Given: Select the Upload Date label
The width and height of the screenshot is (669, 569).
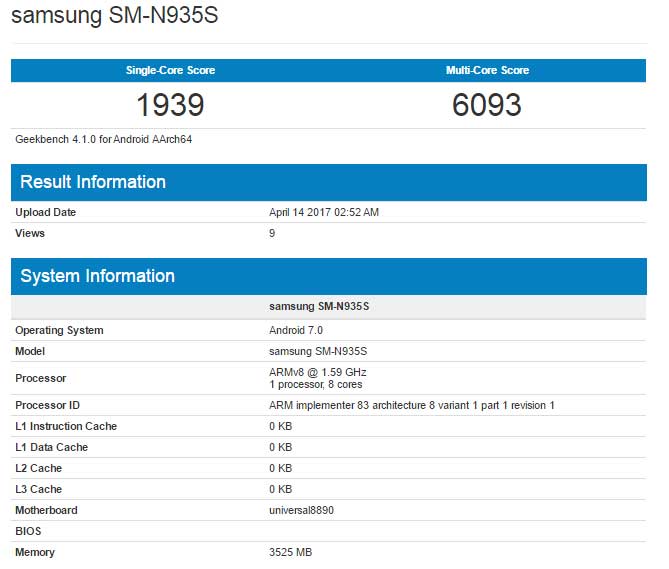Looking at the screenshot, I should pyautogui.click(x=46, y=212).
